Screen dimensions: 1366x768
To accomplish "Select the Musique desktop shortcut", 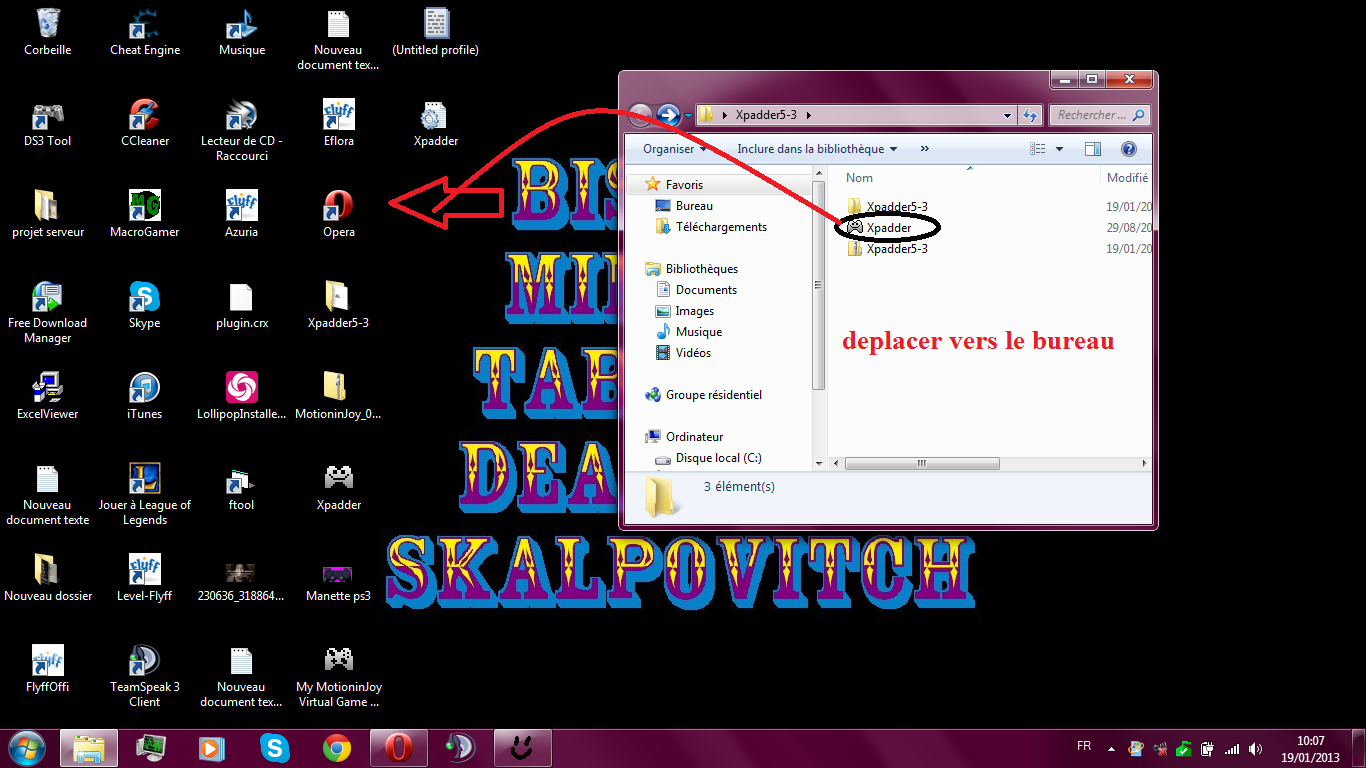I will [242, 33].
